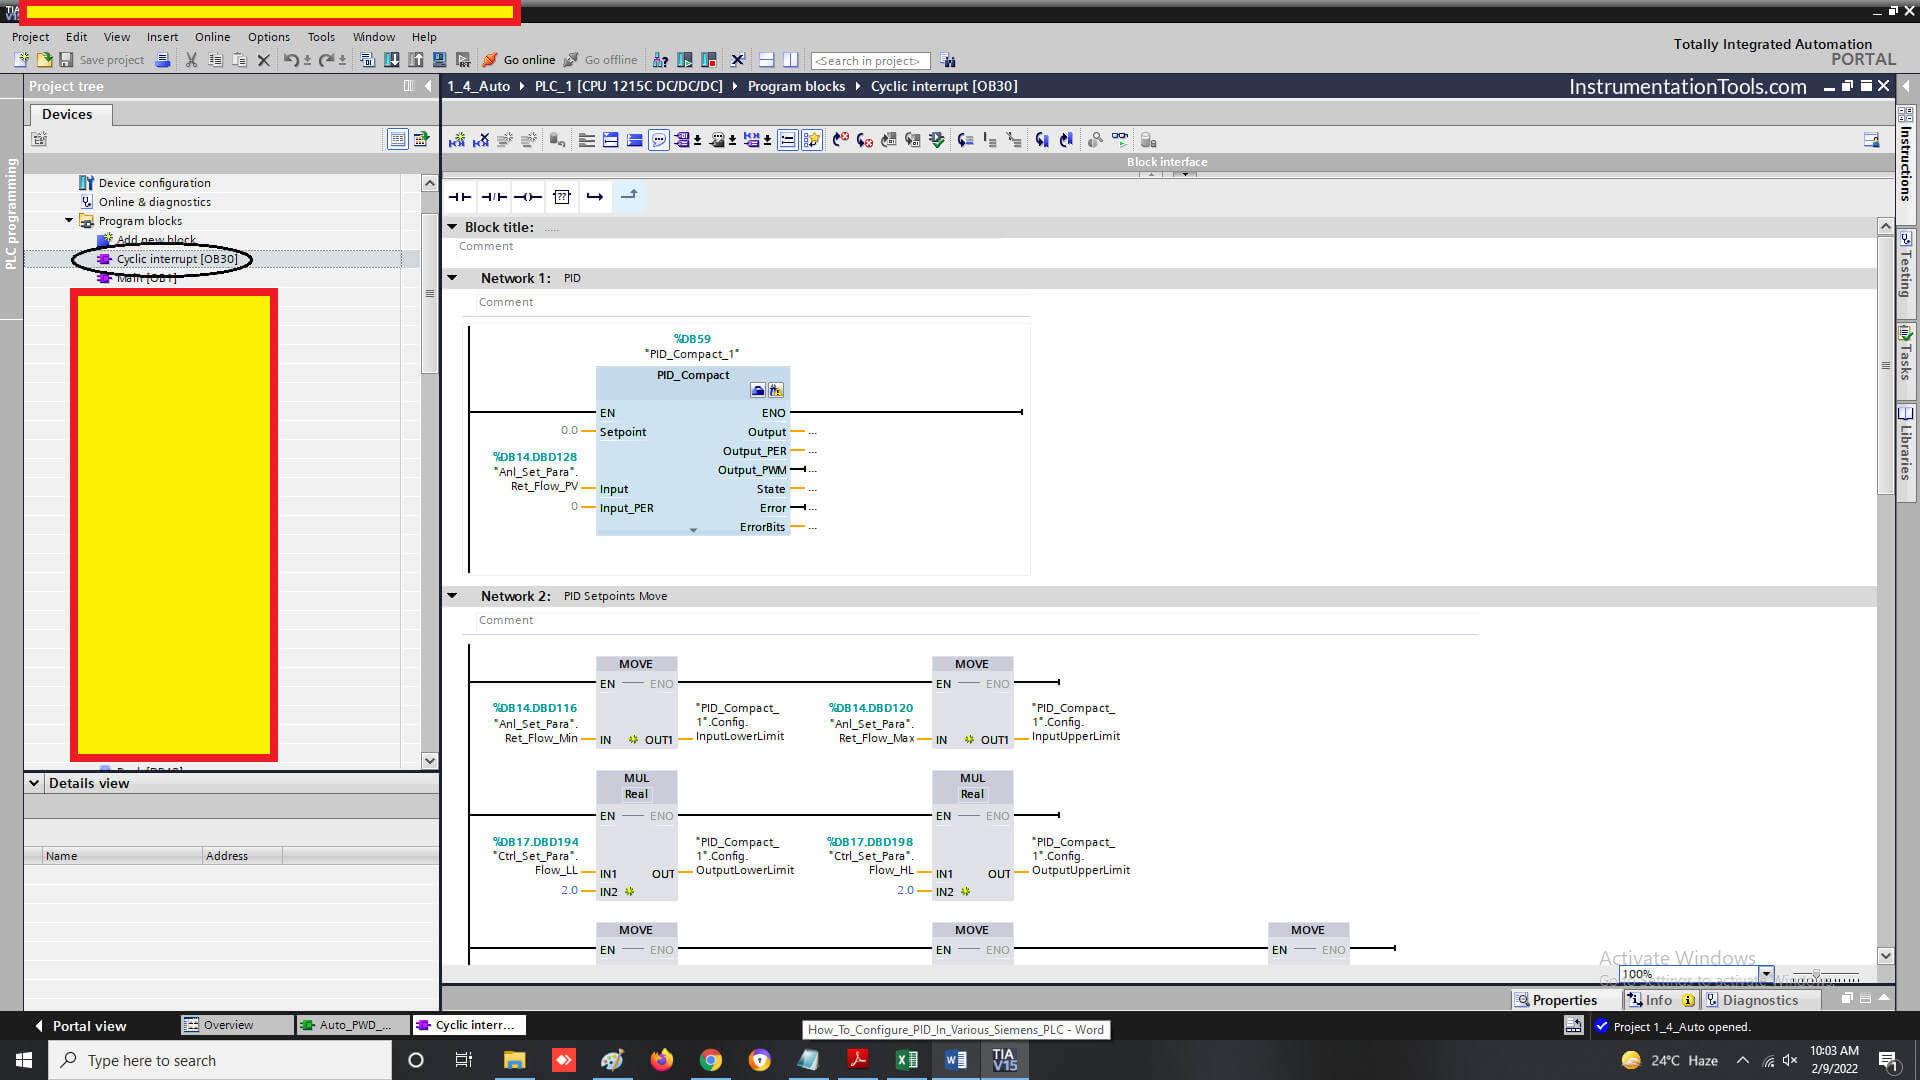Open the Options menu
This screenshot has height=1080, width=1920.
coord(268,37)
